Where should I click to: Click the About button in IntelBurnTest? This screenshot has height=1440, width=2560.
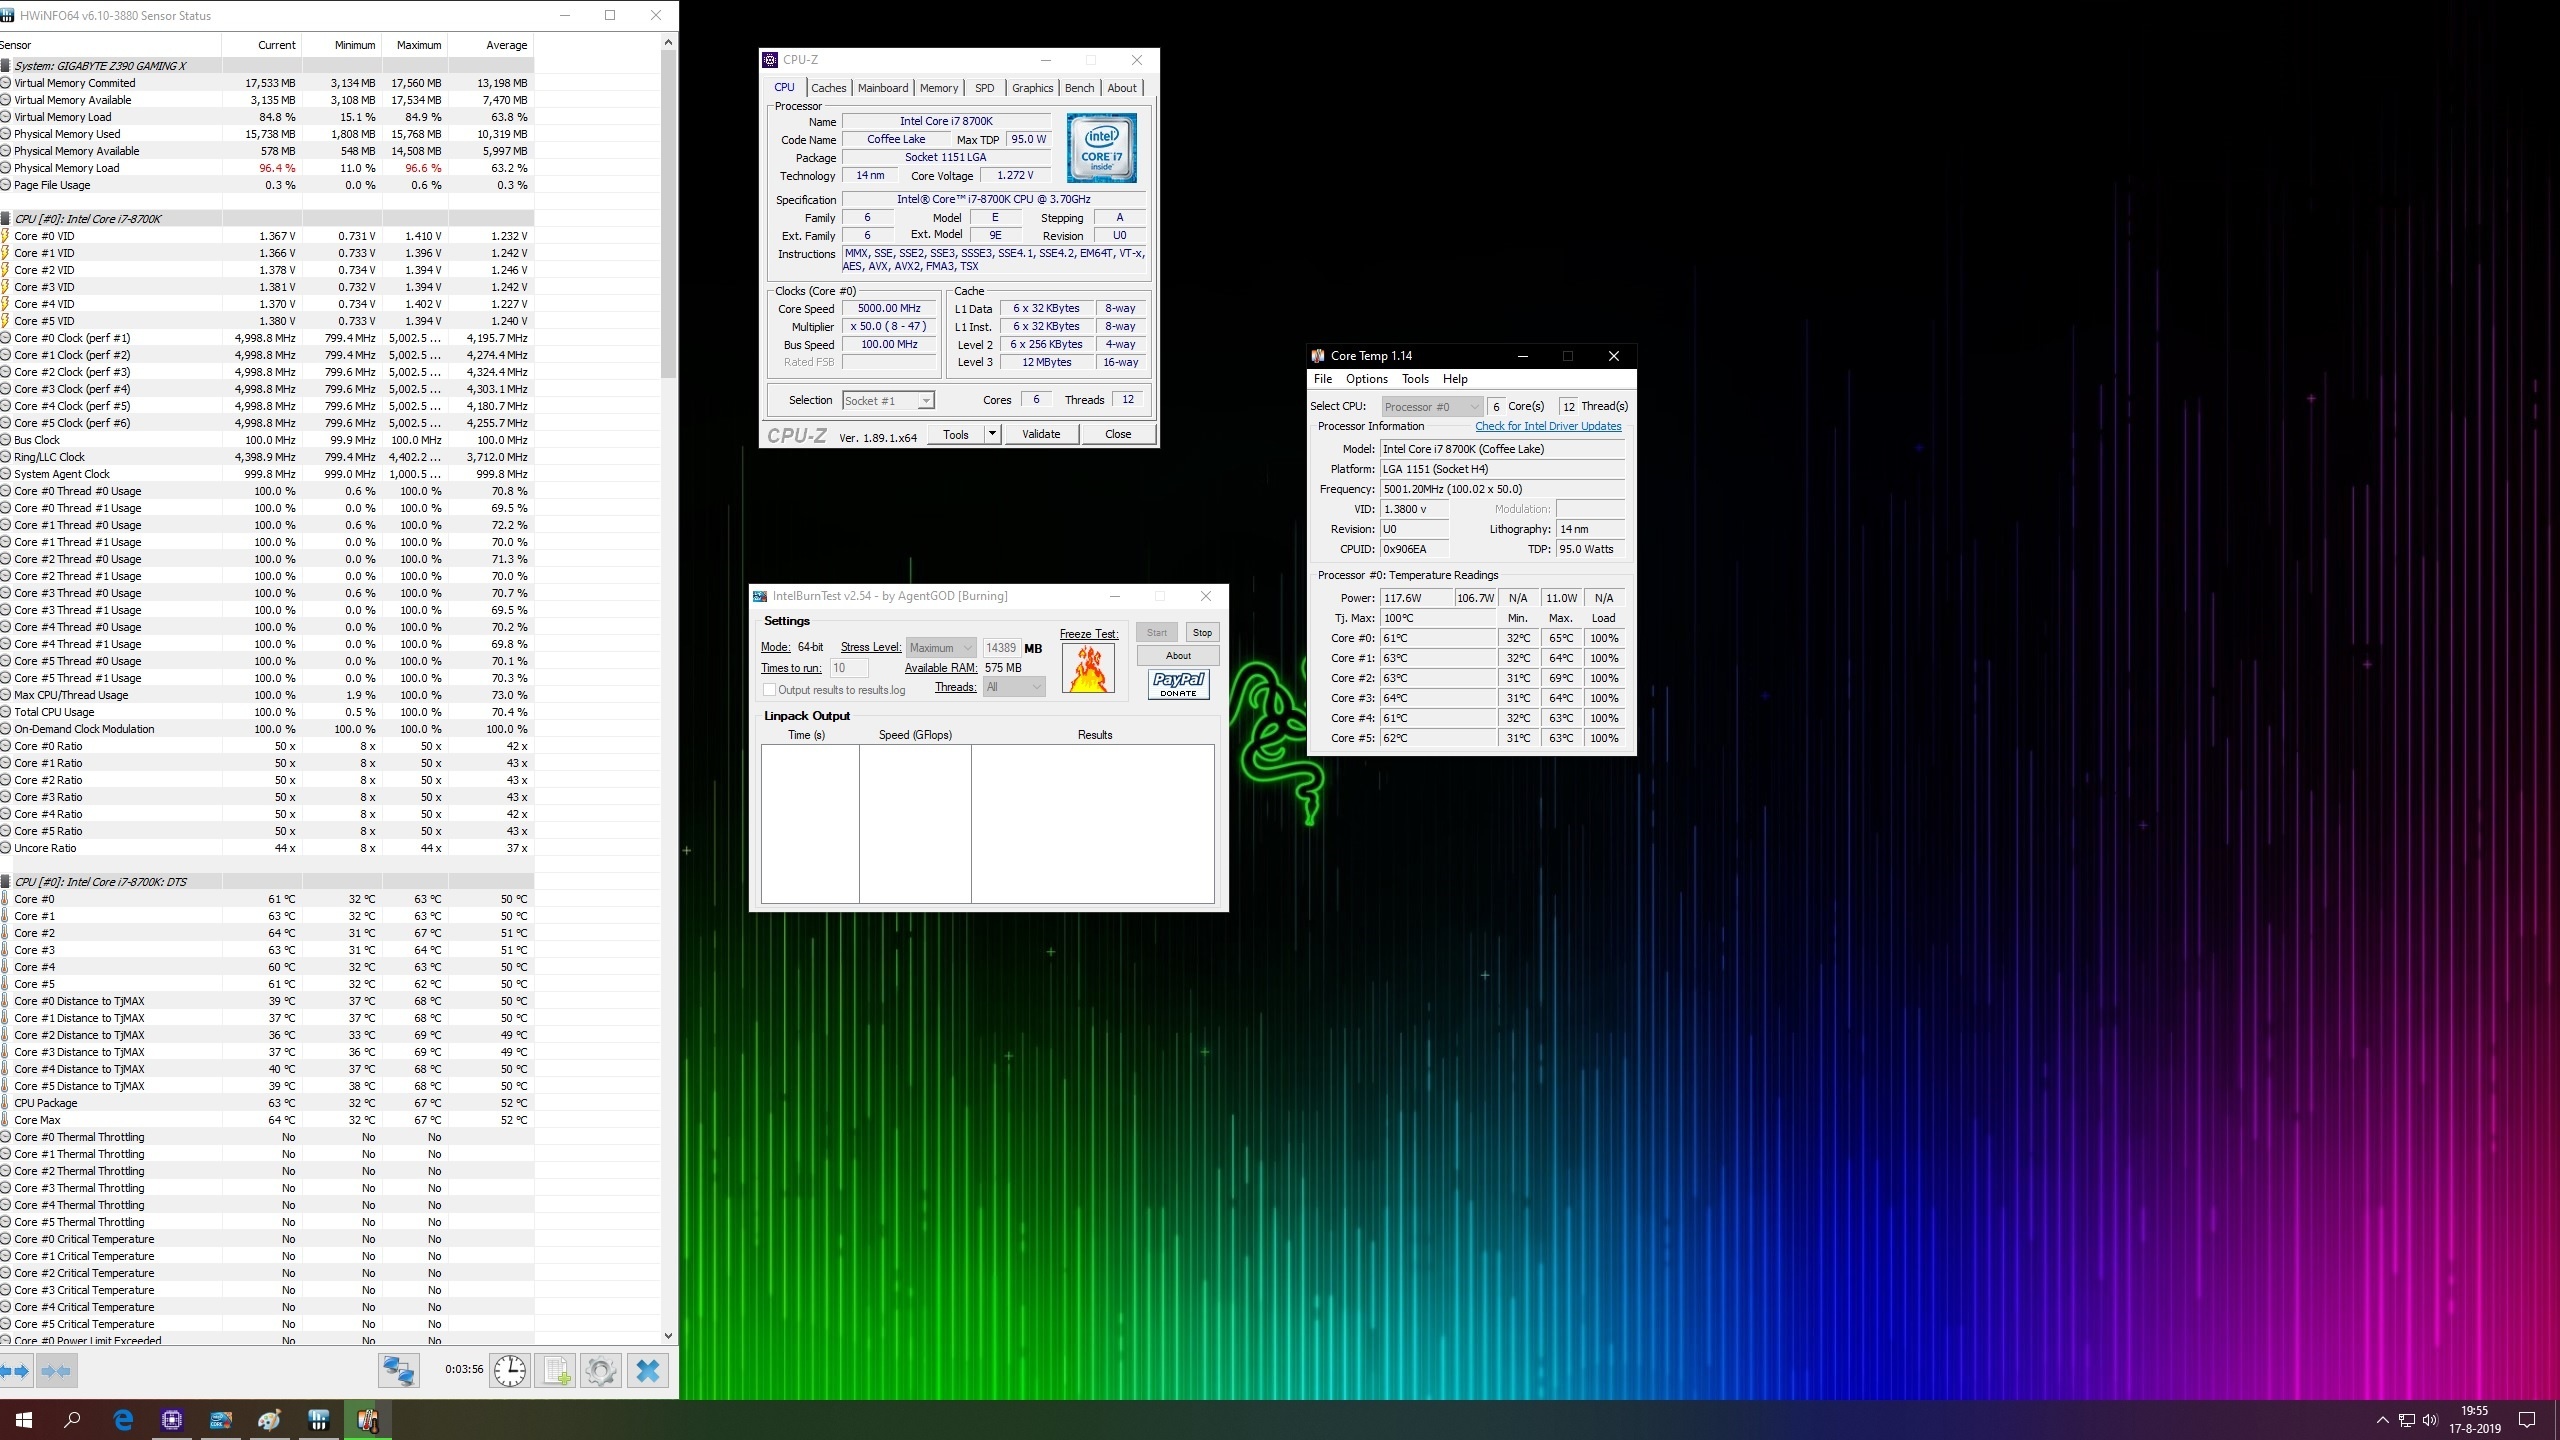(1178, 656)
